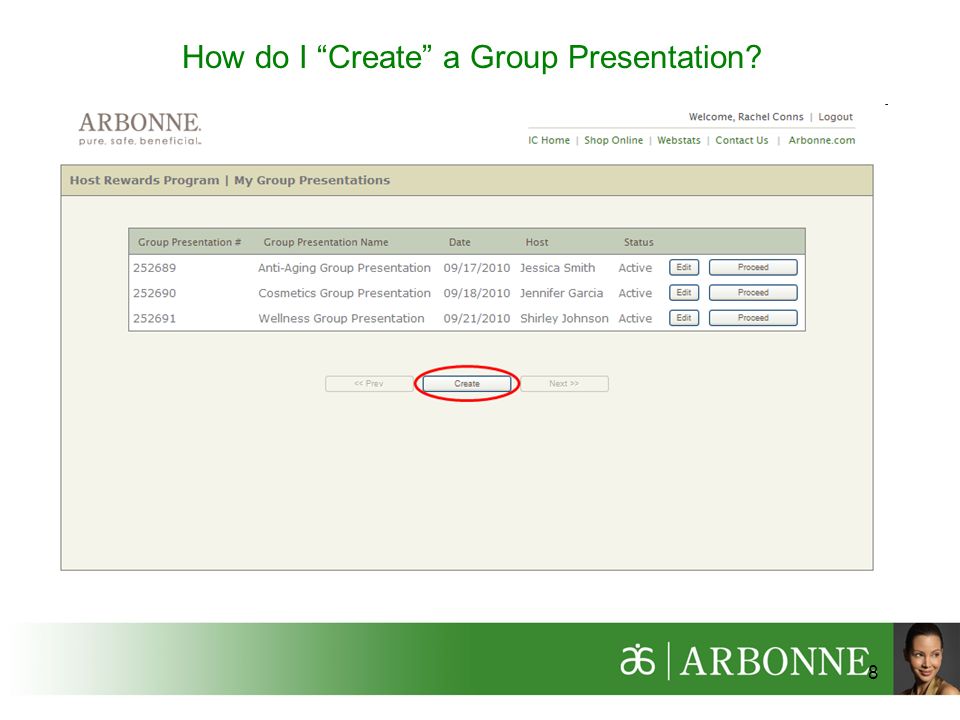Click the My Group Presentations heading
Viewport: 960px width, 720px height.
[x=312, y=180]
